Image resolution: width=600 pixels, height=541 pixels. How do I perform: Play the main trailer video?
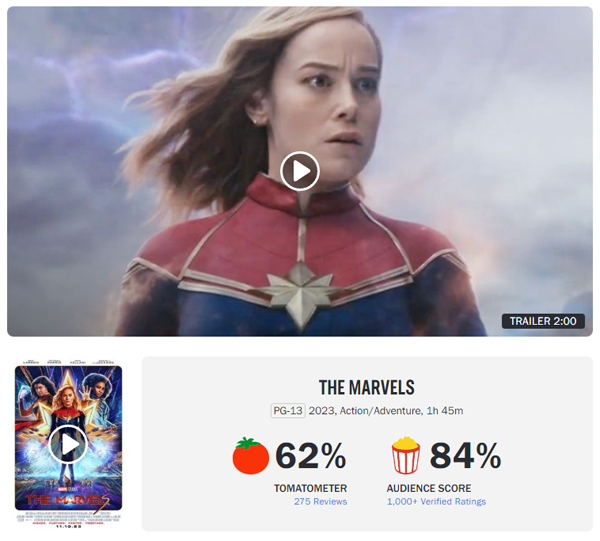(x=300, y=171)
